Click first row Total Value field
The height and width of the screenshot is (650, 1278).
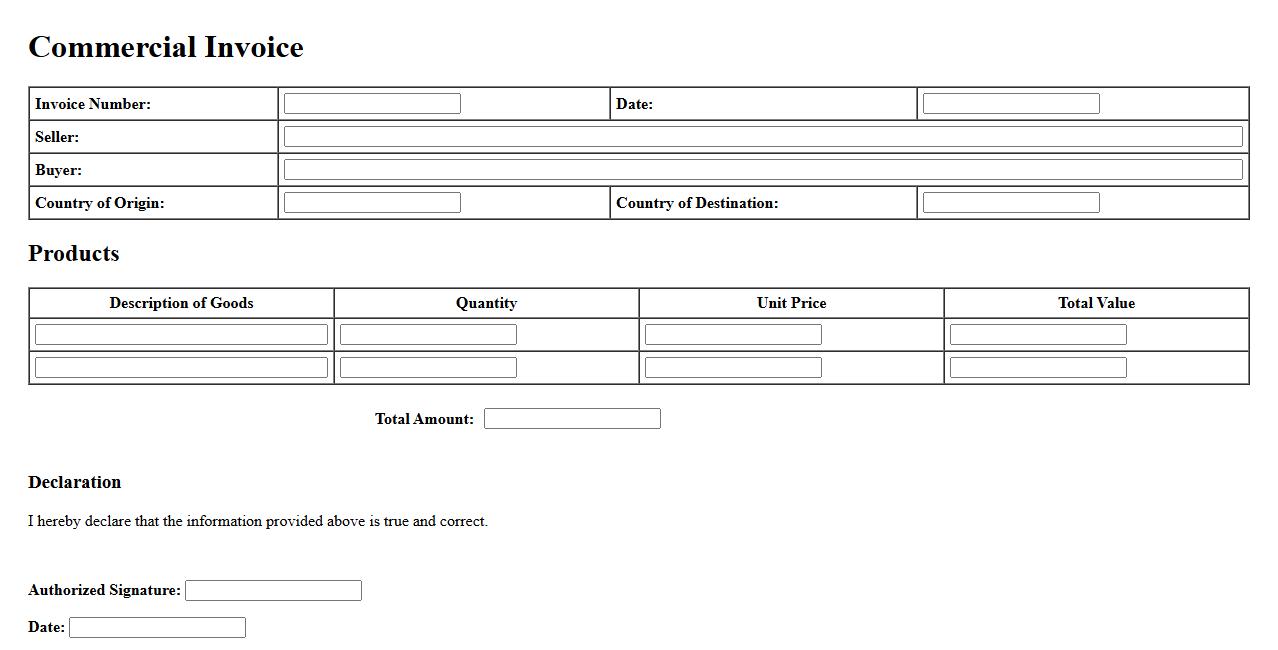1038,335
